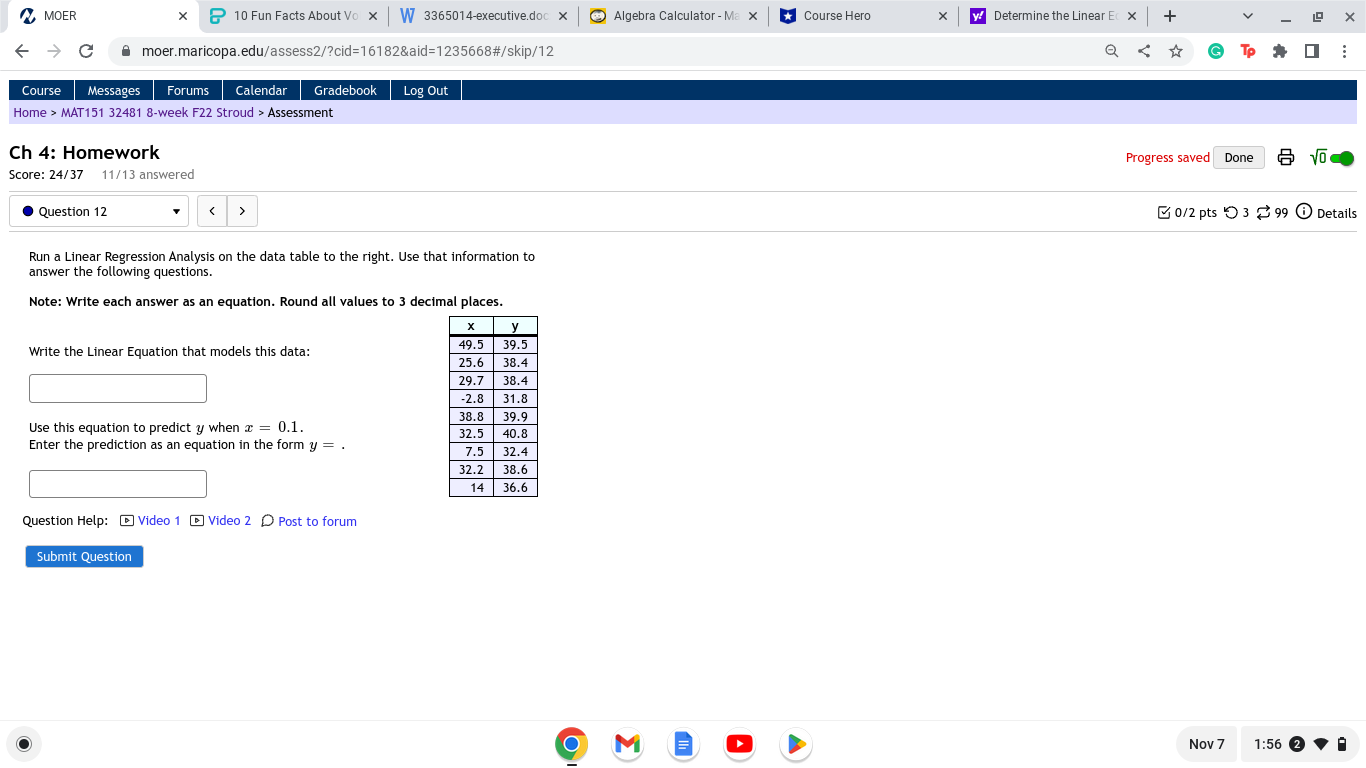The height and width of the screenshot is (768, 1366).
Task: Click the browser forward arrow
Action: tap(54, 51)
